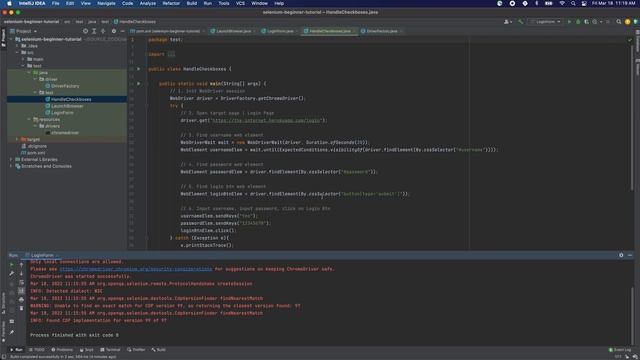
Task: Open Project view selector dropdown
Action: pyautogui.click(x=24, y=31)
